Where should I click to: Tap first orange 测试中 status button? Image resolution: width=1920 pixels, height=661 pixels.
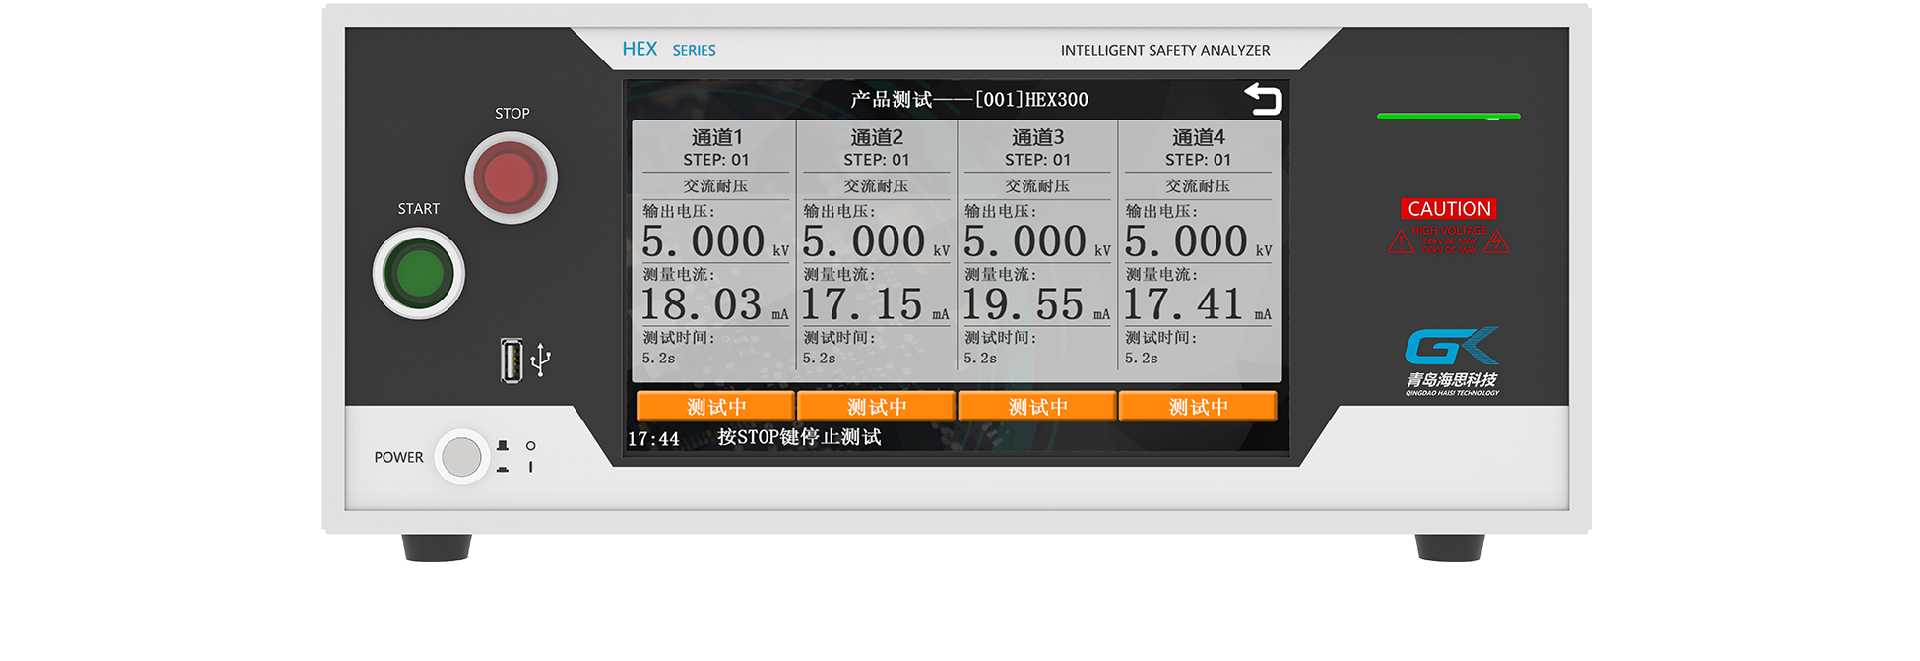[716, 406]
